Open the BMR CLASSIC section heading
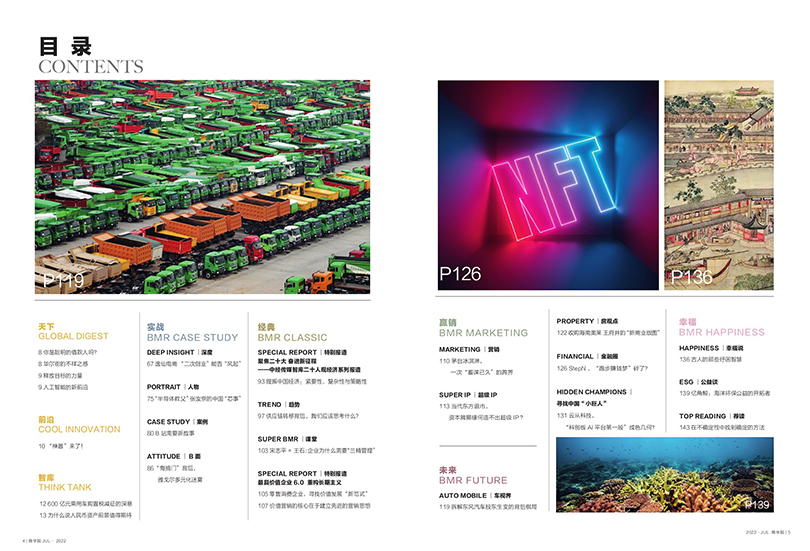 [292, 338]
